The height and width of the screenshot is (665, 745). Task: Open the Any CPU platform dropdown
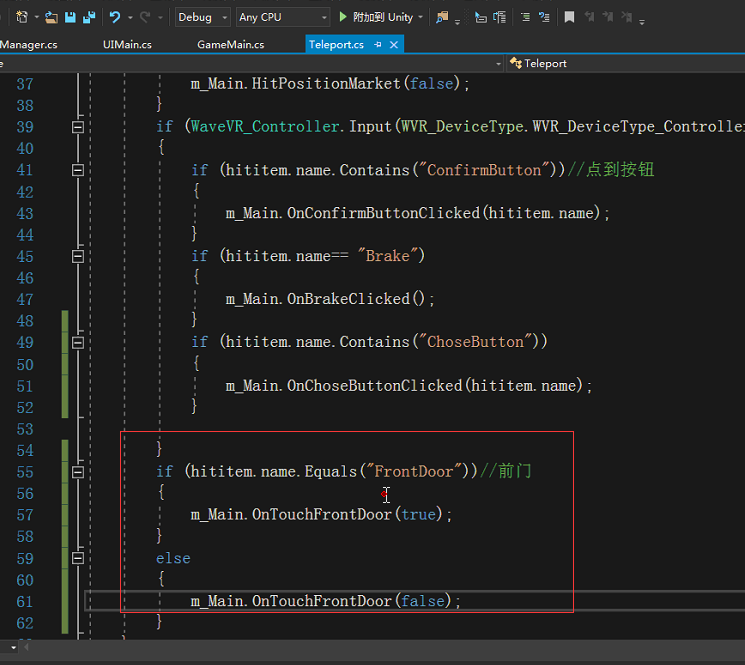tap(283, 18)
